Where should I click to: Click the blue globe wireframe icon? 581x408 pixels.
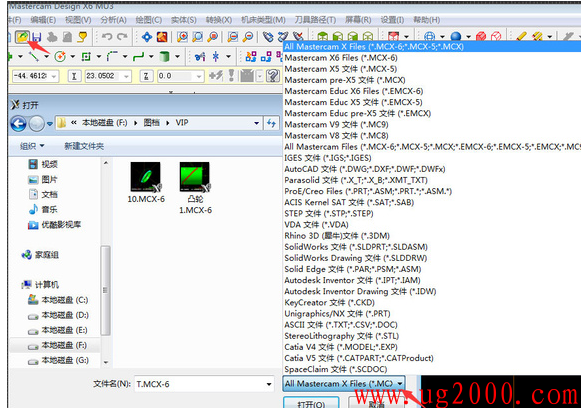coord(429,36)
